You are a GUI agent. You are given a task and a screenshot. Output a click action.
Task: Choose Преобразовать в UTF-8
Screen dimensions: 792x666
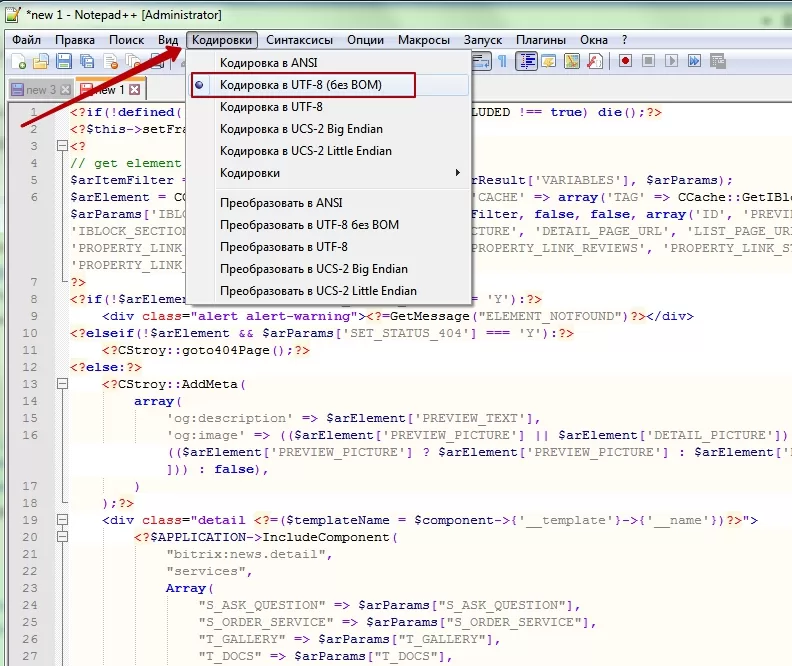pyautogui.click(x=329, y=247)
